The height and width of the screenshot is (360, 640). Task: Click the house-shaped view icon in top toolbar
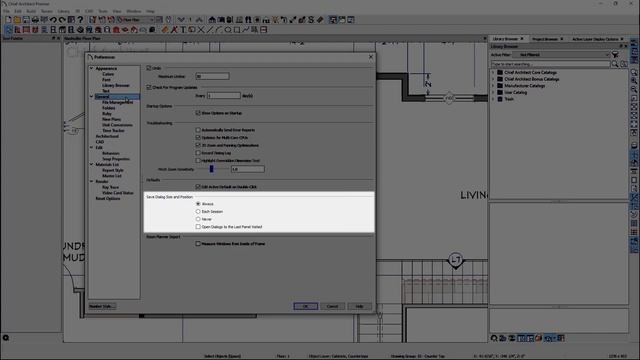tap(212, 20)
